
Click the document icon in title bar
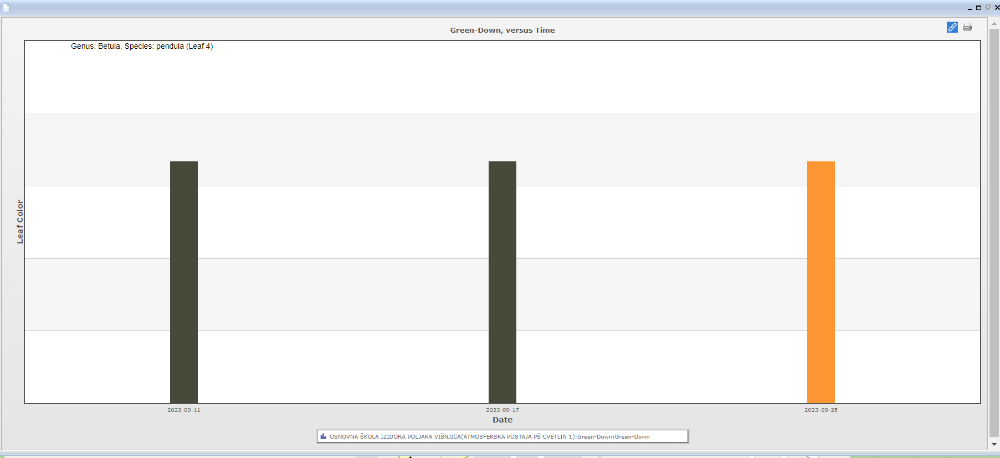pyautogui.click(x=5, y=6)
